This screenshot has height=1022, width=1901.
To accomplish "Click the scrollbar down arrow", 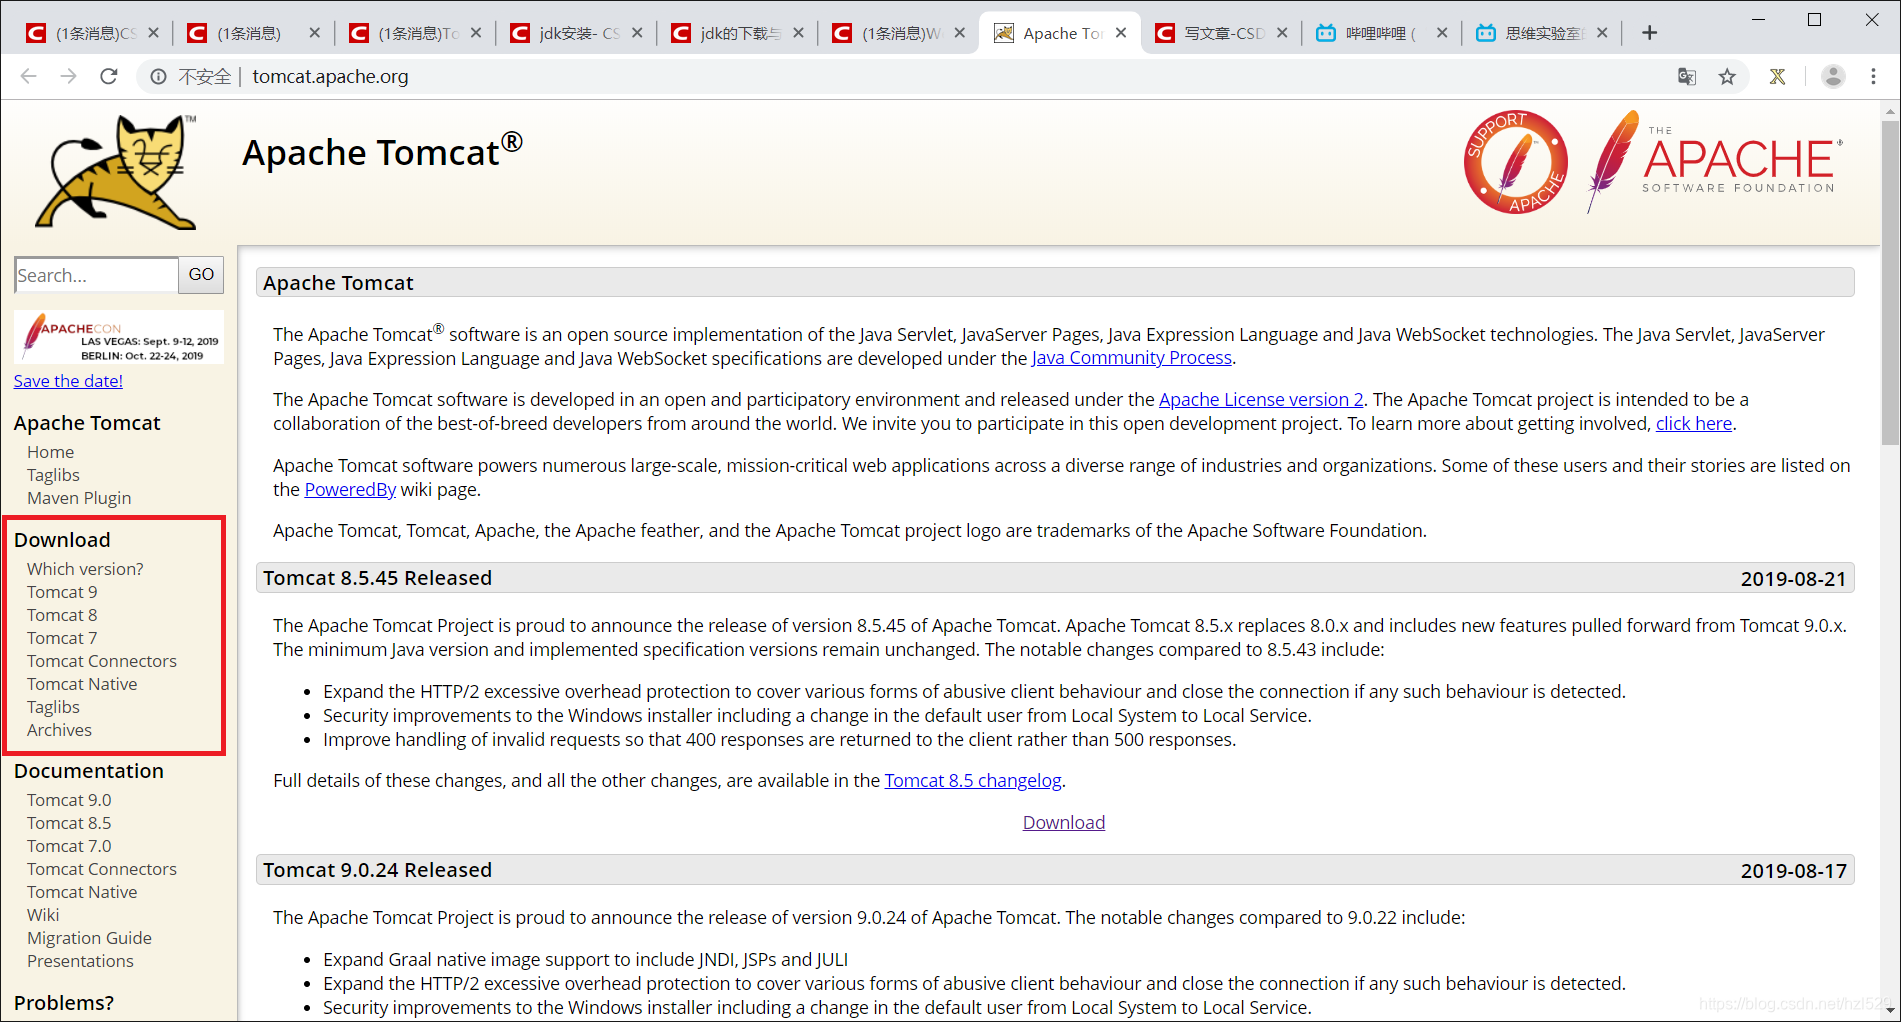I will (x=1890, y=1012).
